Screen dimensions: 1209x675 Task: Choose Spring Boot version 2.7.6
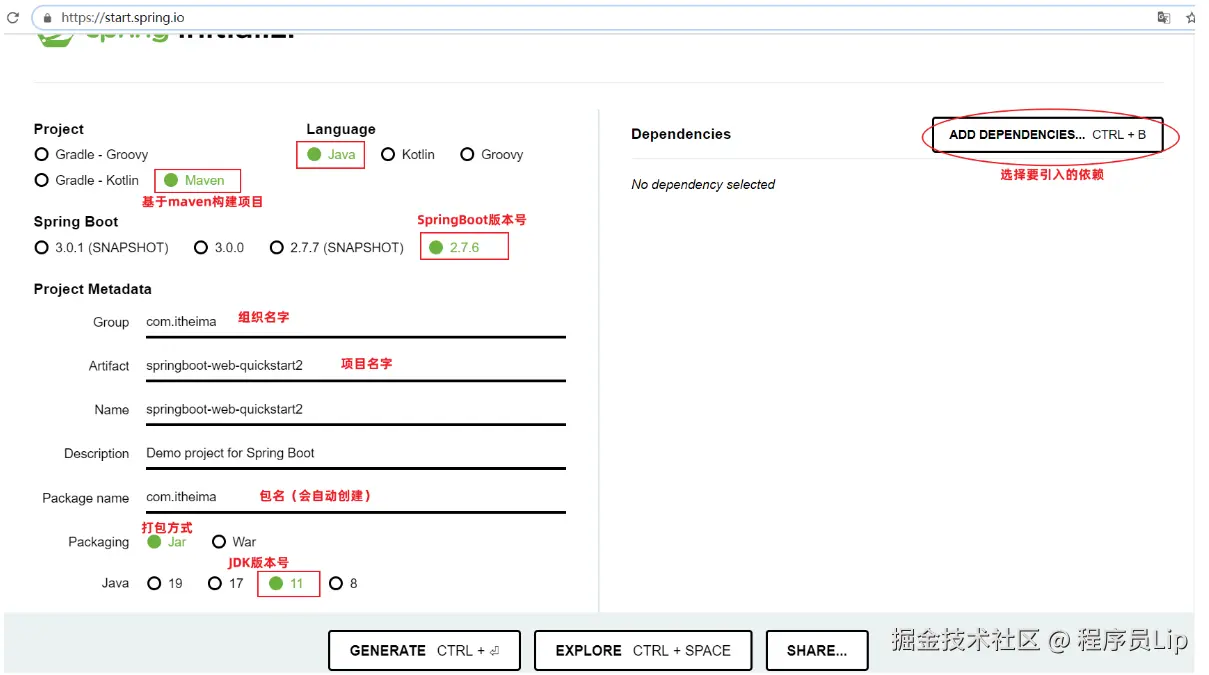coord(454,247)
